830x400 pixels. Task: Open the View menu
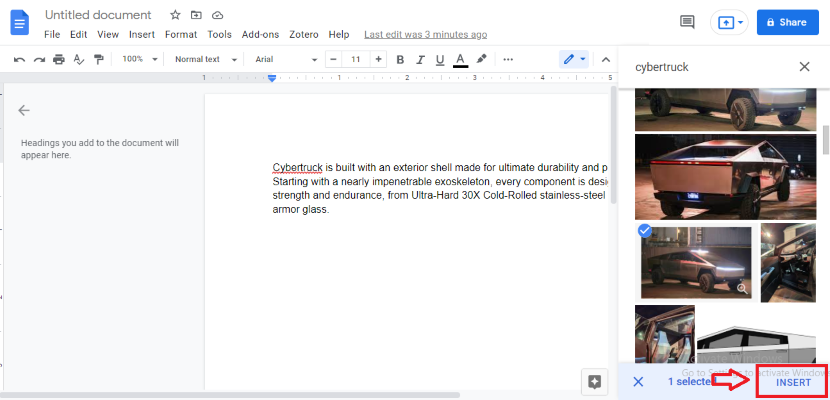[108, 34]
